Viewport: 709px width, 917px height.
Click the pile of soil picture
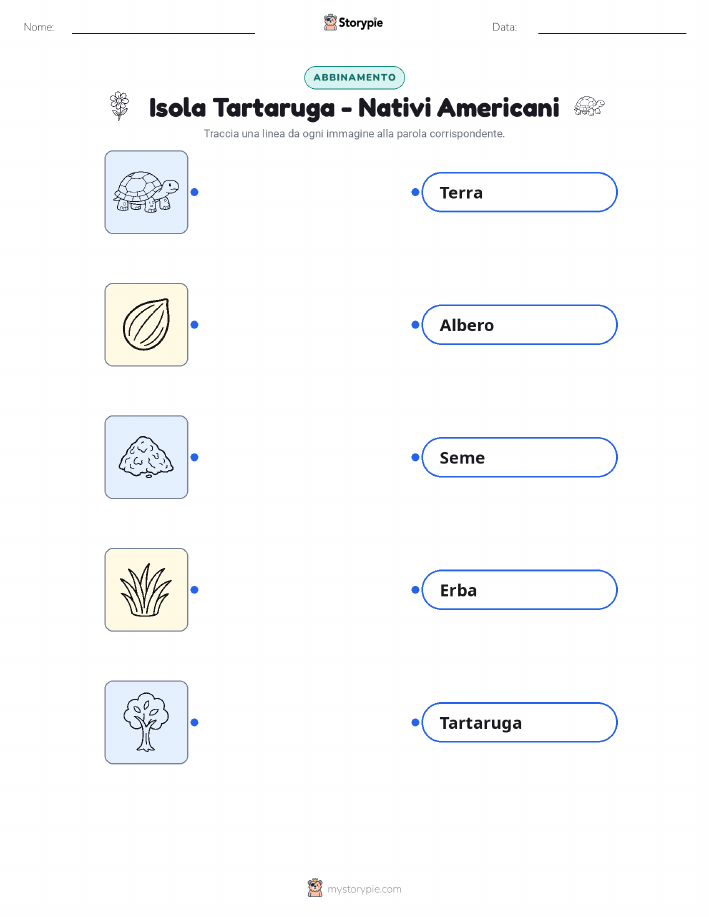click(146, 457)
